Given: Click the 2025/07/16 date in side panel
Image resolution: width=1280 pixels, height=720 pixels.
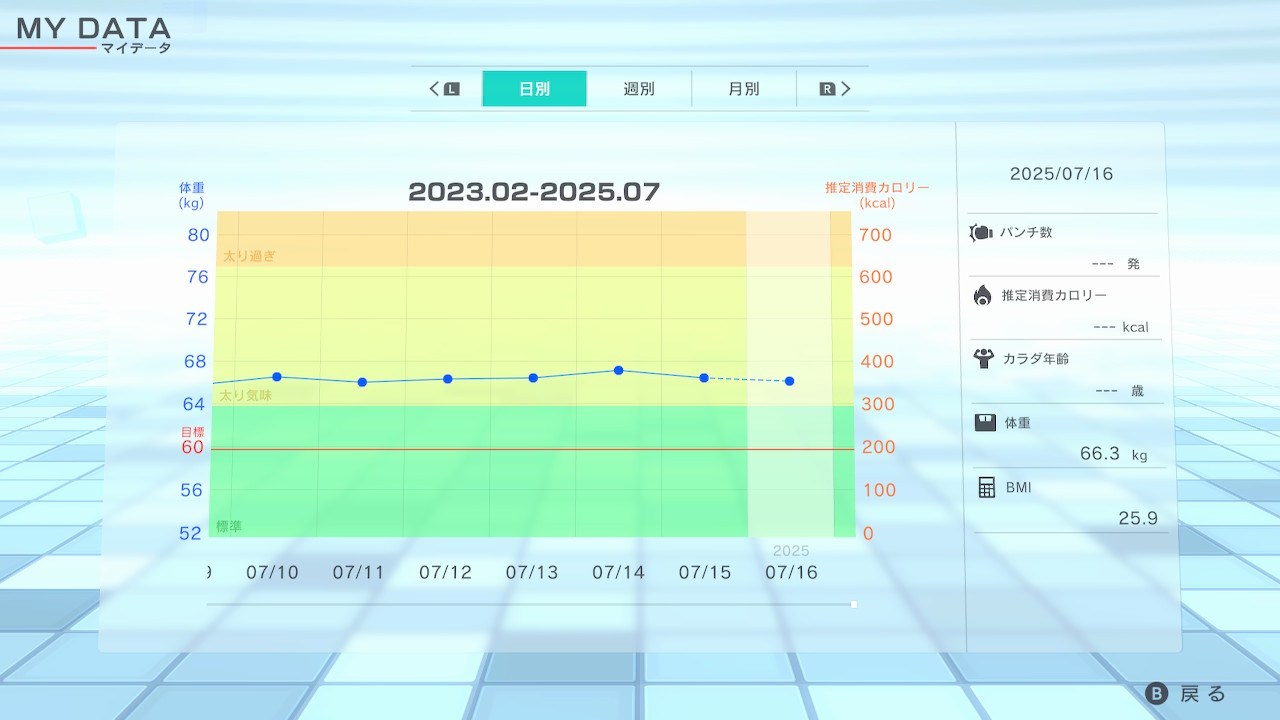Looking at the screenshot, I should click(x=1061, y=174).
